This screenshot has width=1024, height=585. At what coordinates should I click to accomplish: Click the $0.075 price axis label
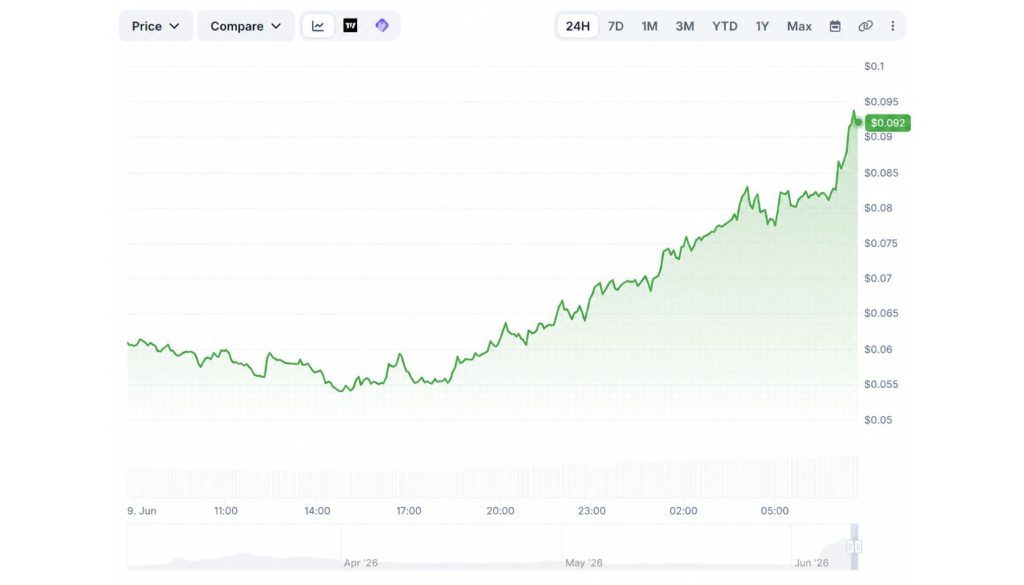(x=881, y=243)
